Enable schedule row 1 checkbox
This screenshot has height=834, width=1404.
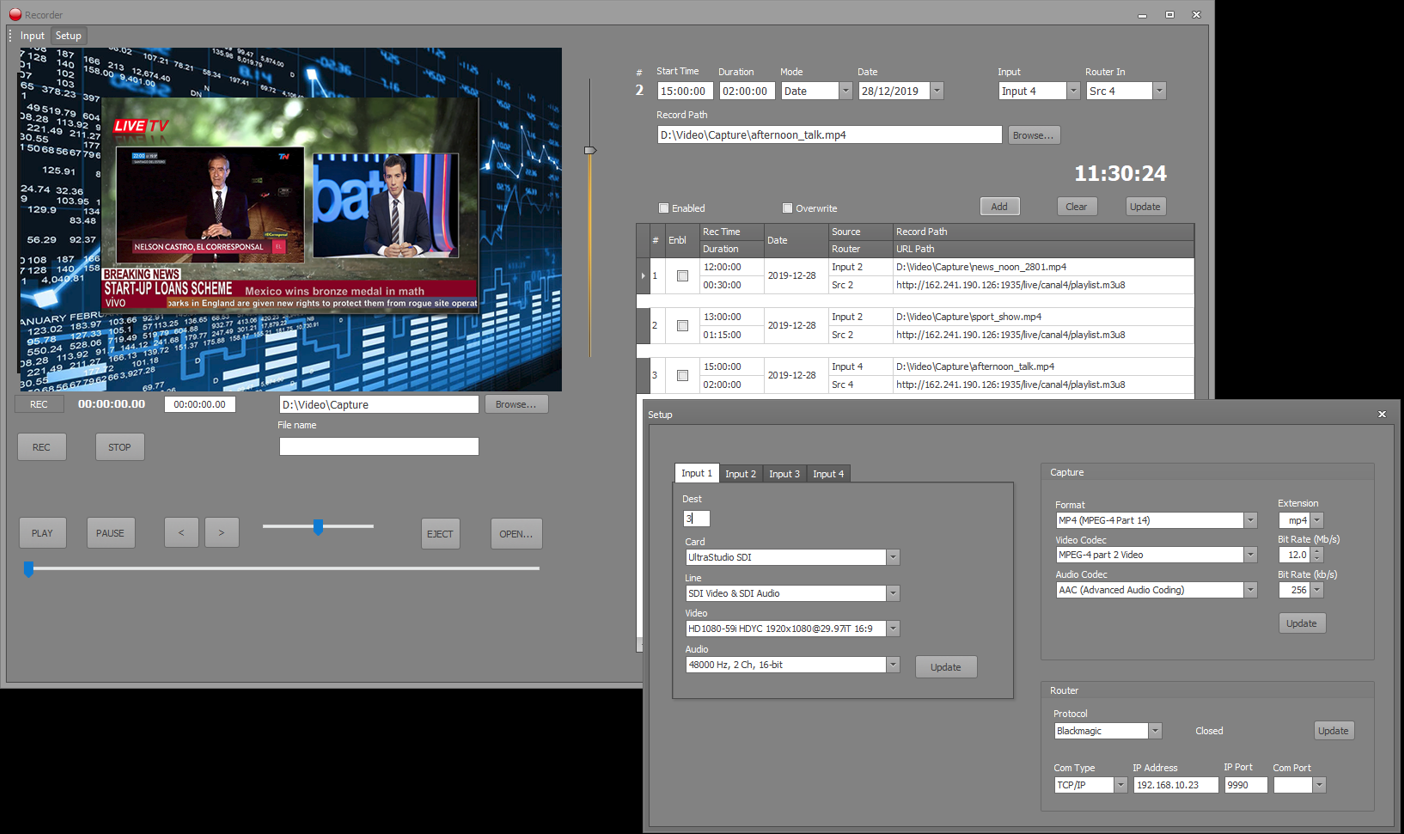(x=682, y=276)
